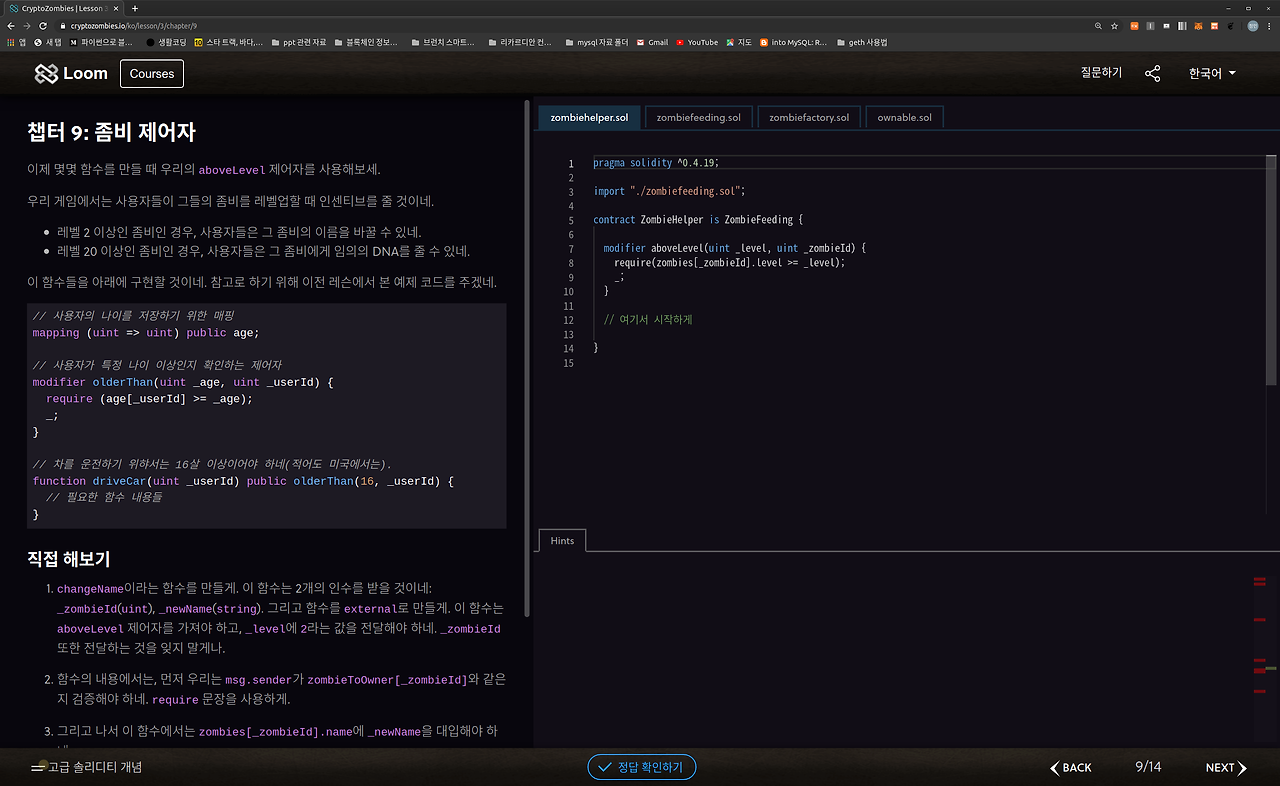The width and height of the screenshot is (1280, 786).
Task: Click the 'require(zombies[_zombieId].level >= _level);' line
Action: 730,262
